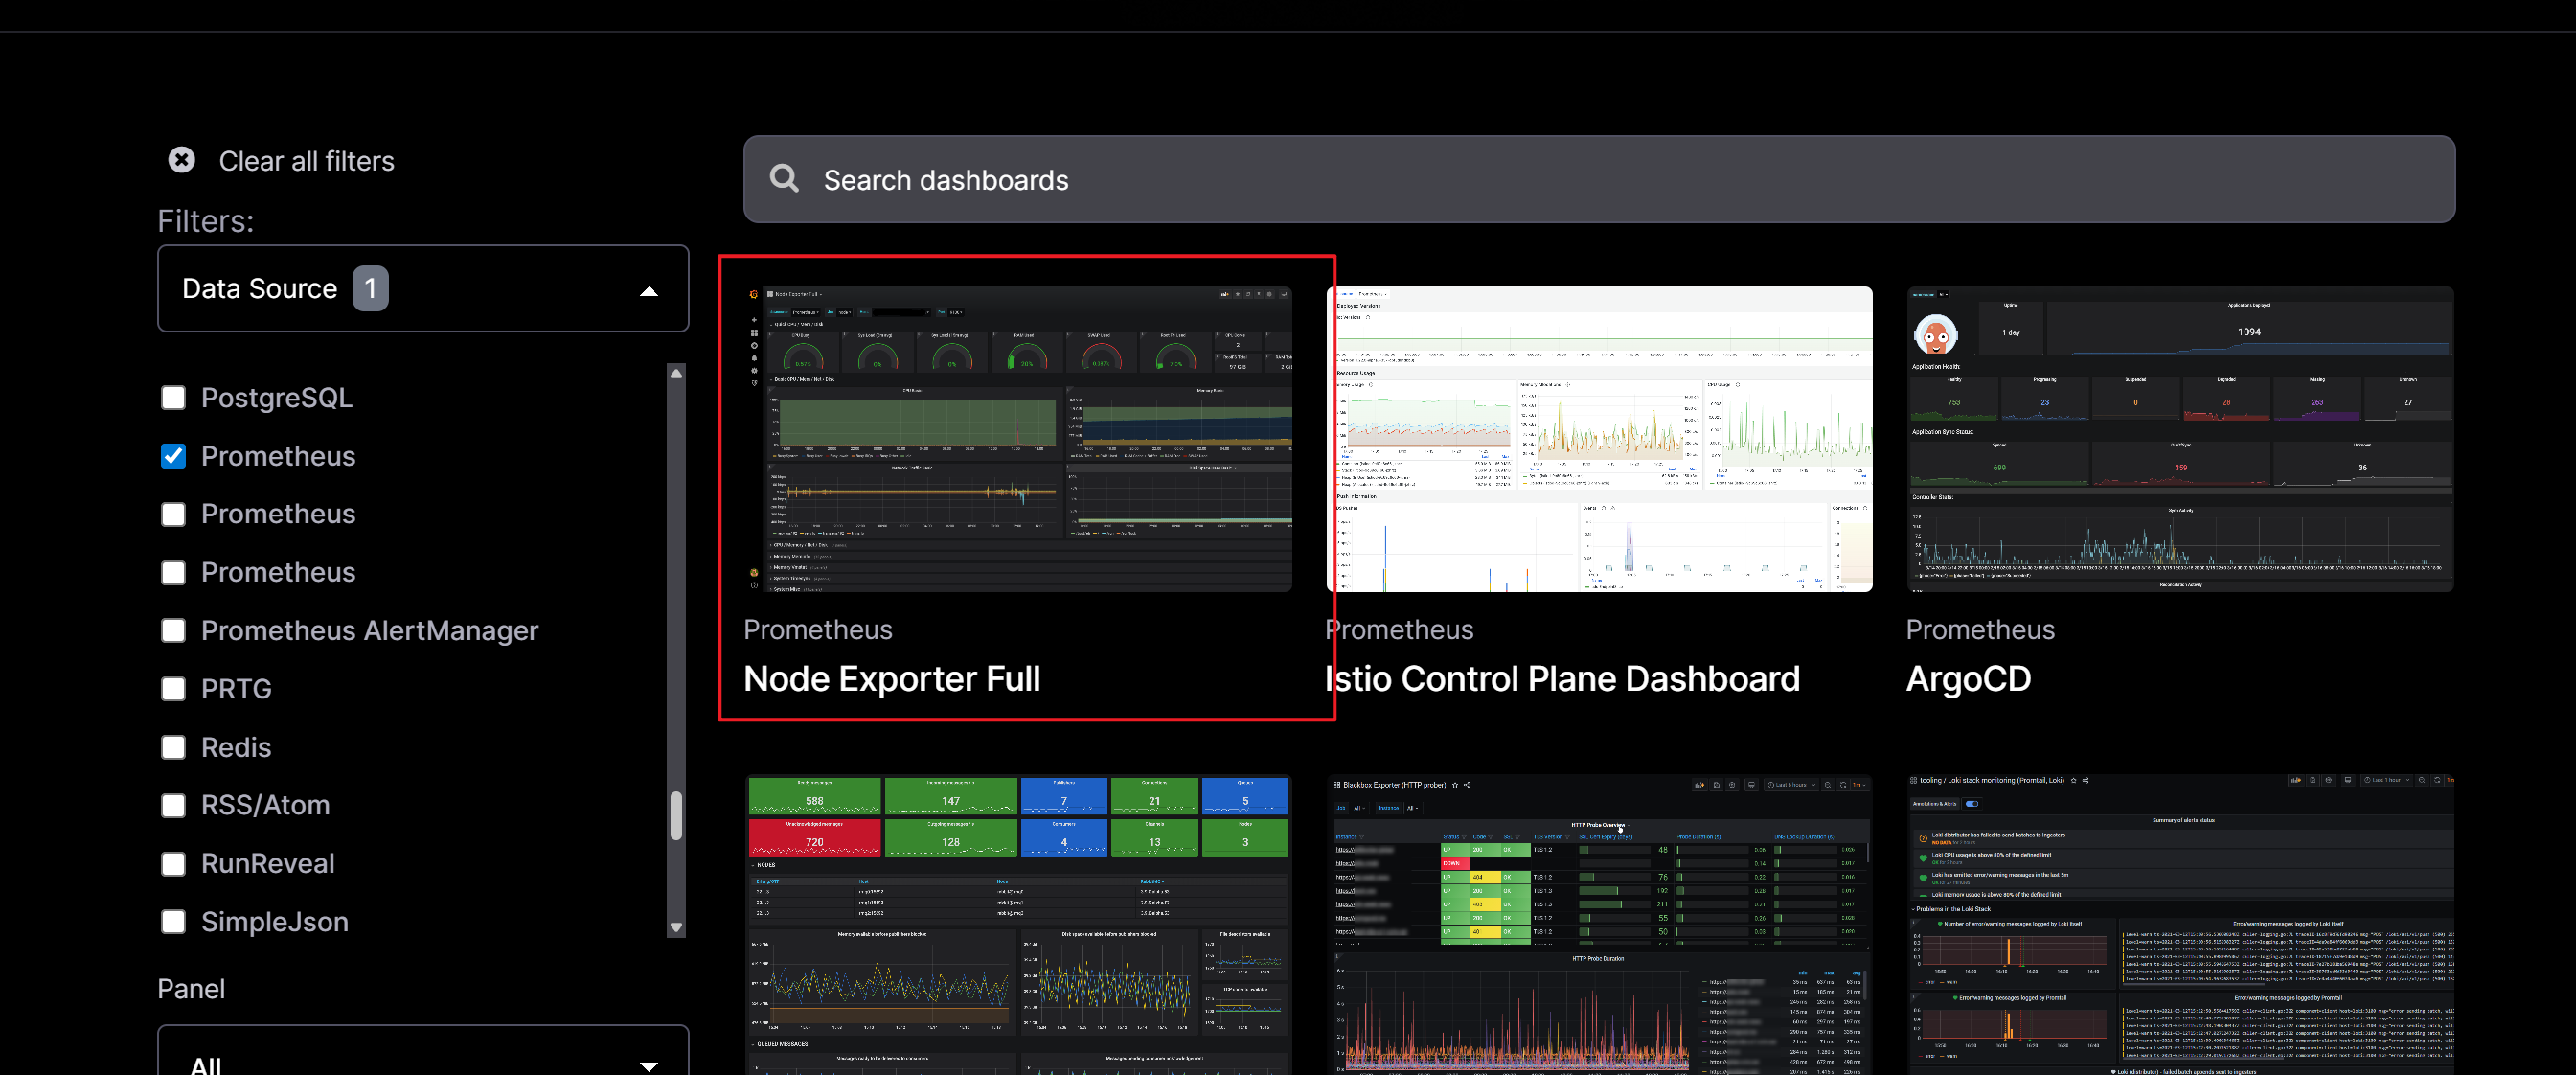The image size is (2576, 1075).
Task: Click the PostgreSQL filter label
Action: [277, 398]
